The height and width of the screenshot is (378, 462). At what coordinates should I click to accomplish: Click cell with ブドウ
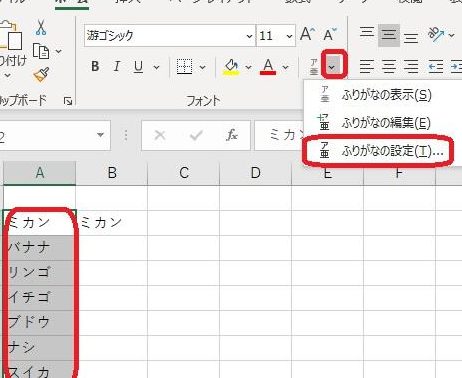pos(40,323)
